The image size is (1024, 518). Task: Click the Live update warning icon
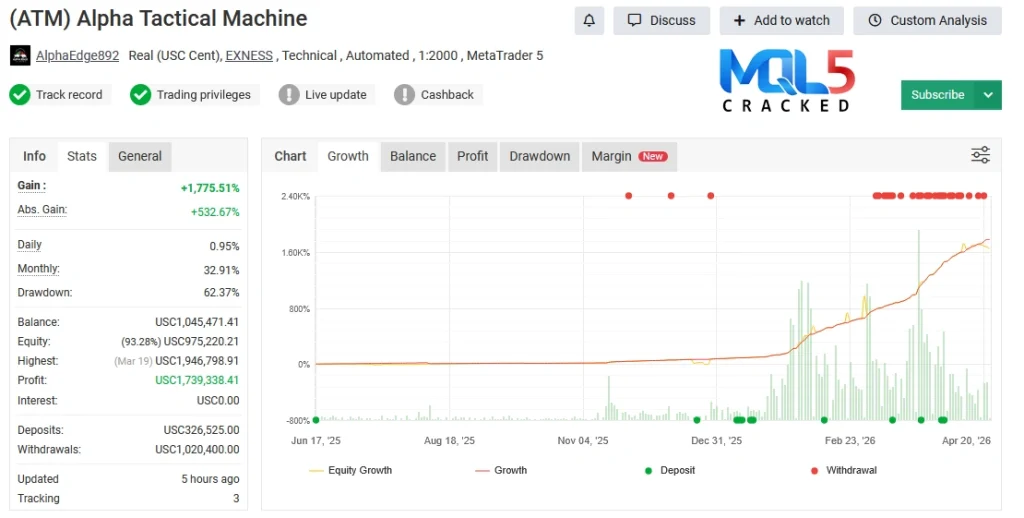click(x=289, y=95)
